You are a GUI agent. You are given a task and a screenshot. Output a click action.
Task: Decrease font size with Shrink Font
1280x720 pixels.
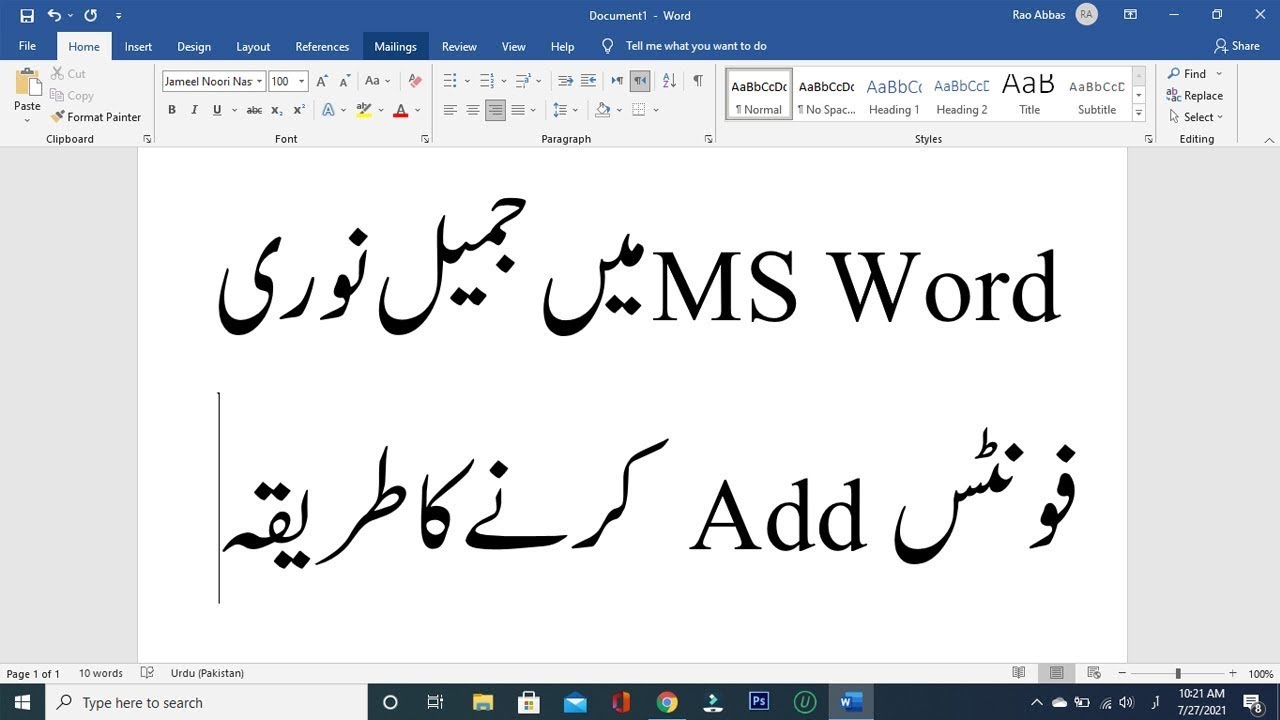pyautogui.click(x=343, y=81)
